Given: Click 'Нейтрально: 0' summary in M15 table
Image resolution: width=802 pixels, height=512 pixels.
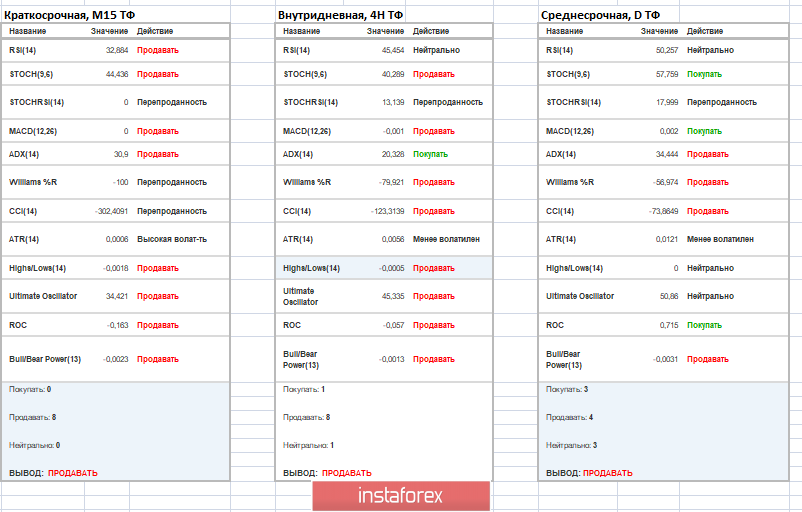Looking at the screenshot, I should click(34, 446).
